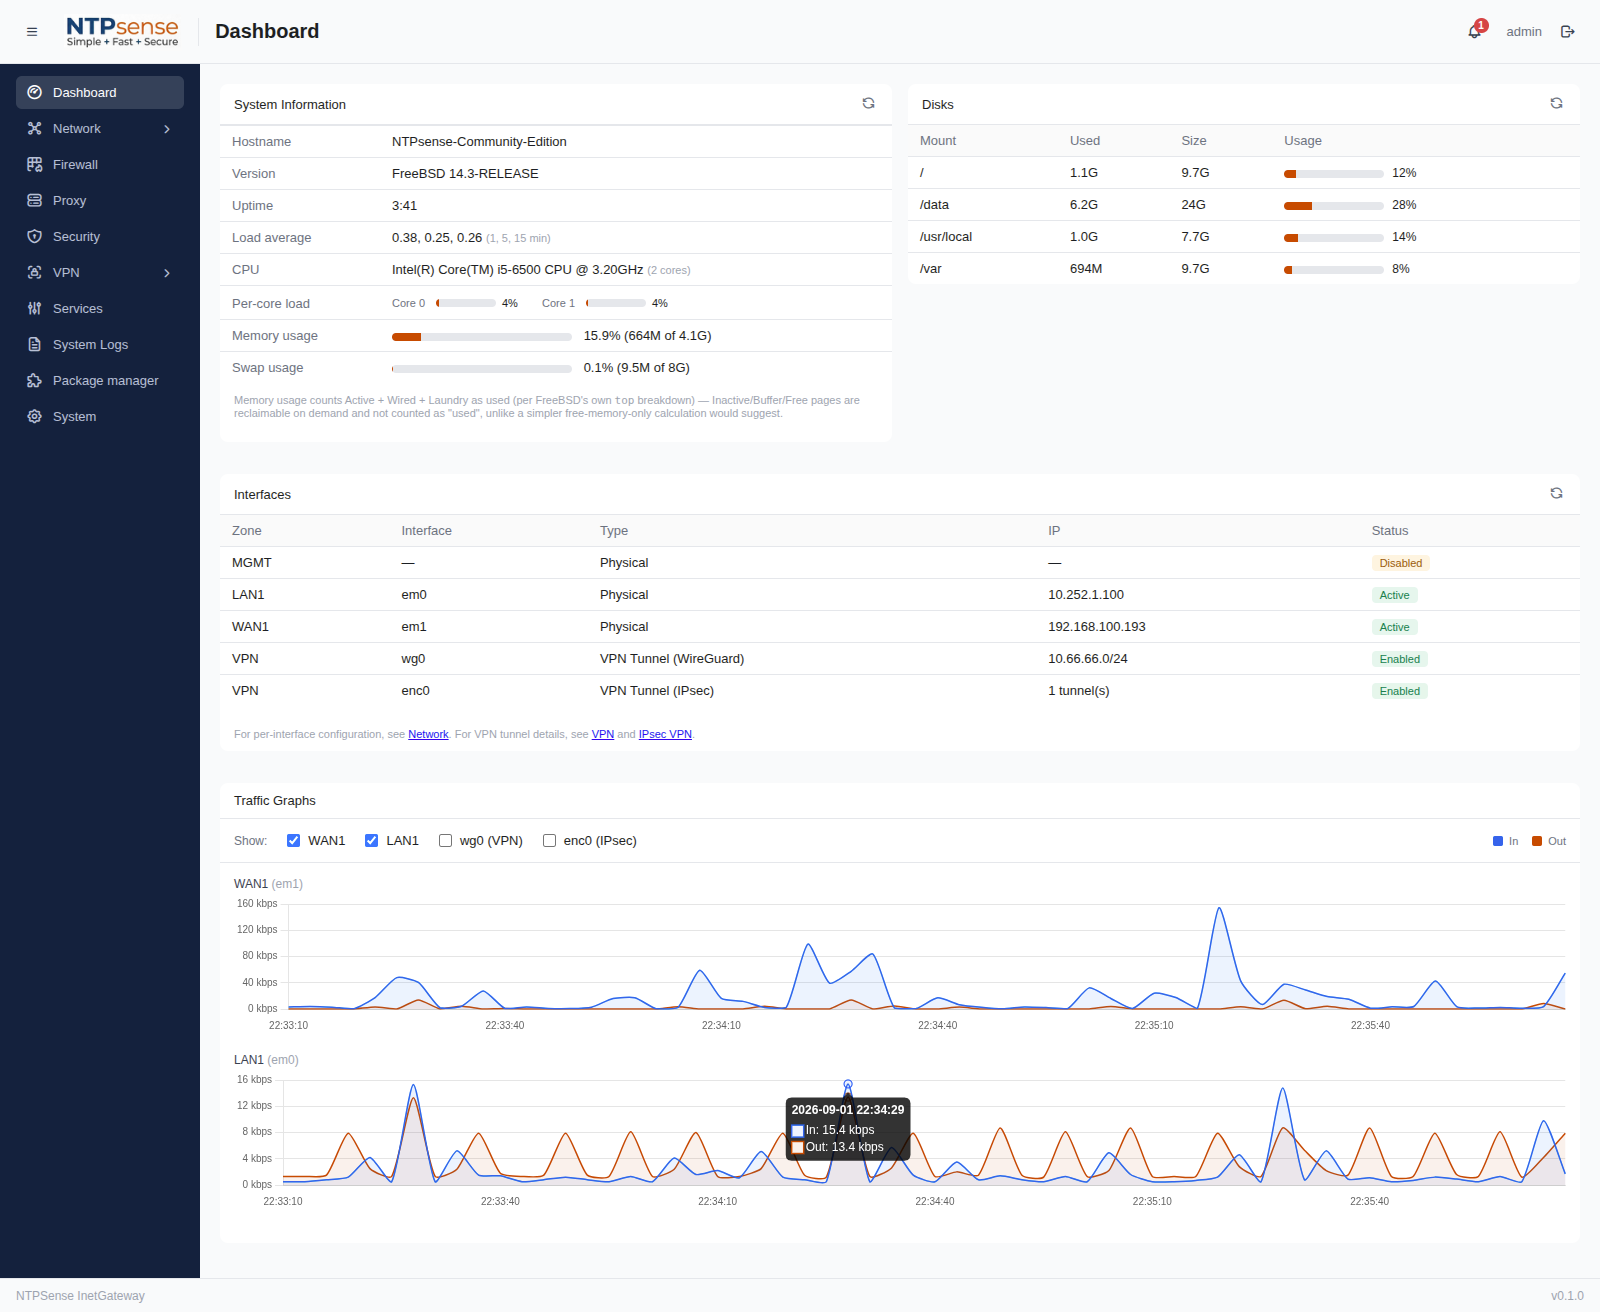Click the Dashboard gauge icon in sidebar
Screen dimensions: 1600x1312
[35, 92]
